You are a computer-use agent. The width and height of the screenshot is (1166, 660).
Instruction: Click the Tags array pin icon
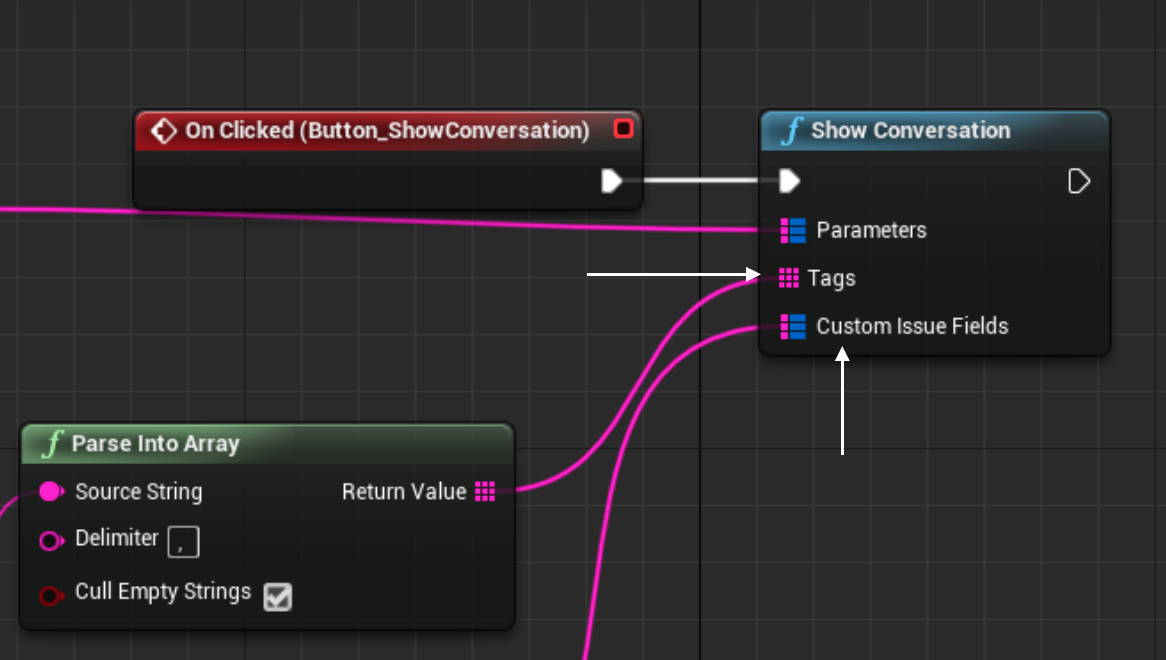[x=789, y=278]
